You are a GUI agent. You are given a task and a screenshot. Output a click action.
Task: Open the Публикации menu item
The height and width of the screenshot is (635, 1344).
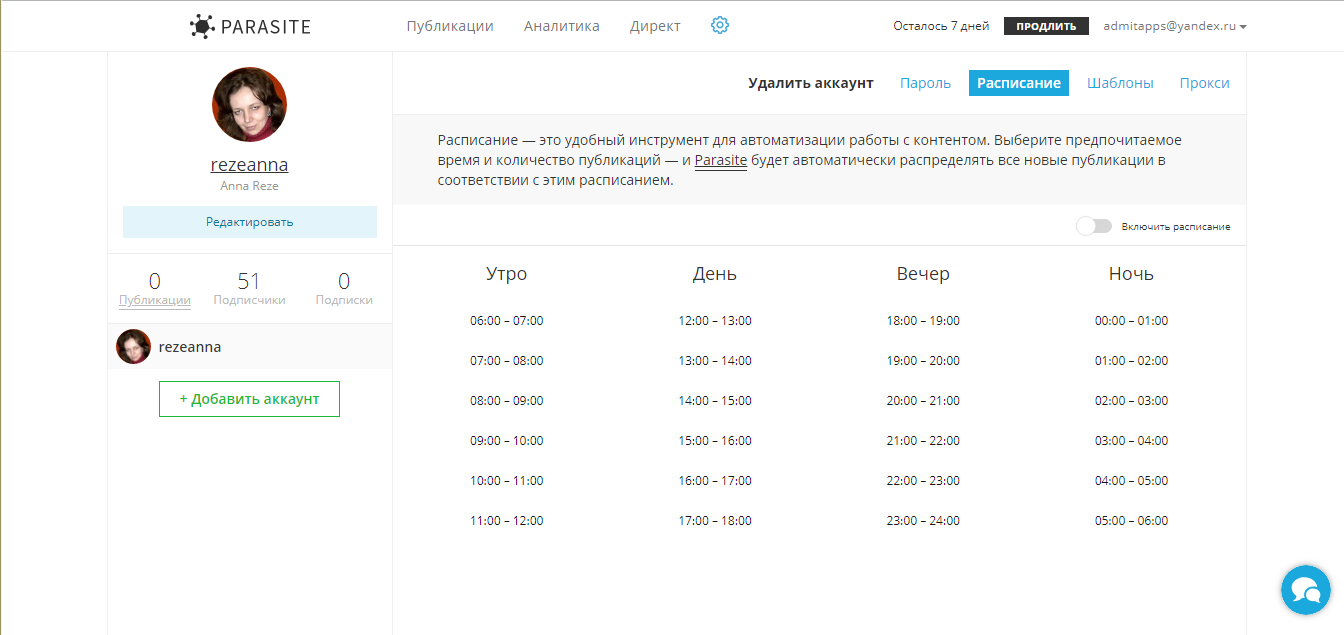(450, 27)
